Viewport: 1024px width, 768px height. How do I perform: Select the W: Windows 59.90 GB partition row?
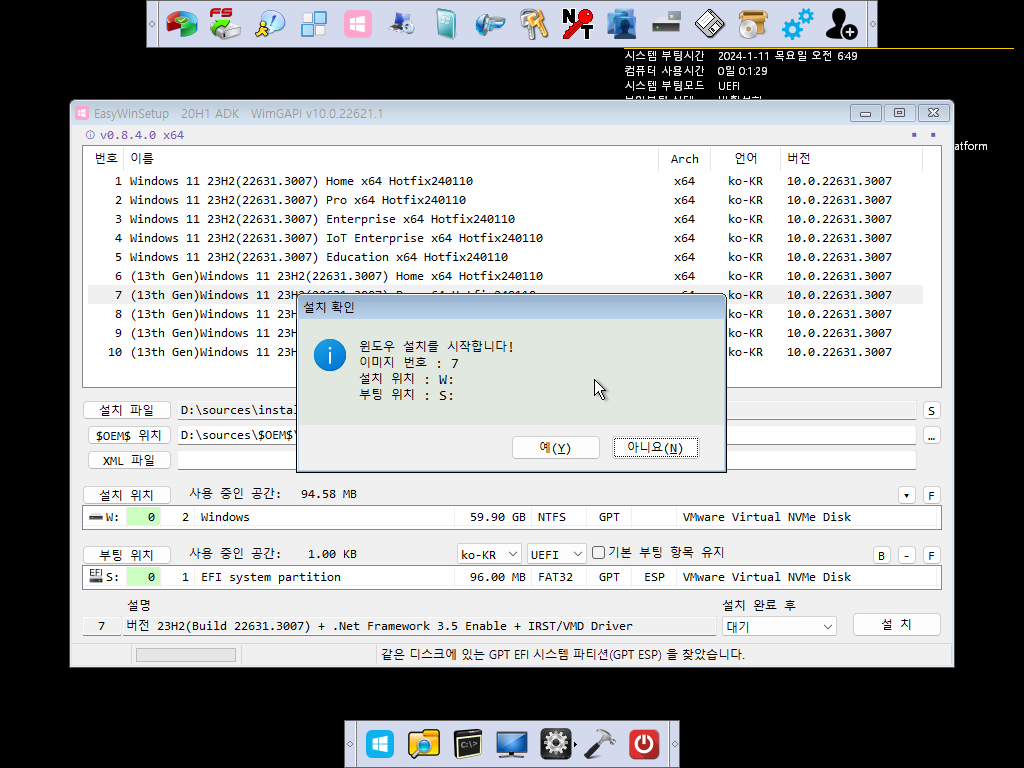click(x=512, y=517)
